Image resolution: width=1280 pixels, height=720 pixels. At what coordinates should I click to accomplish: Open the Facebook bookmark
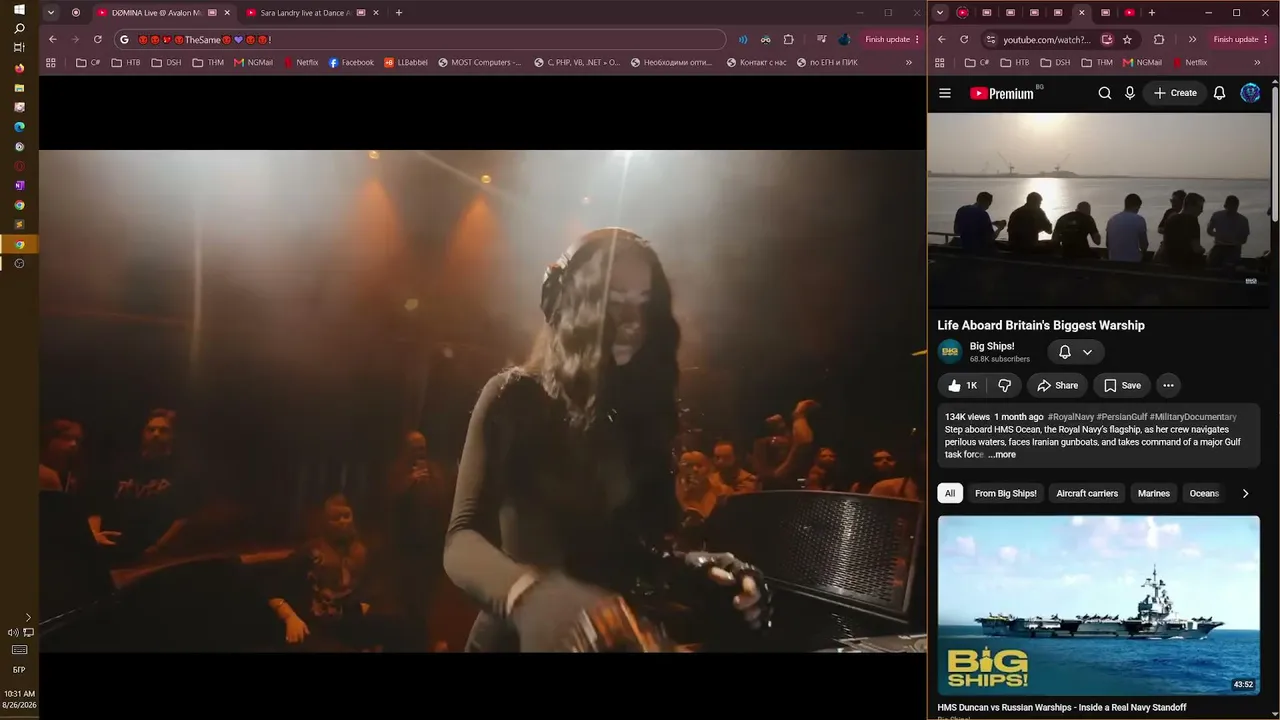[351, 62]
